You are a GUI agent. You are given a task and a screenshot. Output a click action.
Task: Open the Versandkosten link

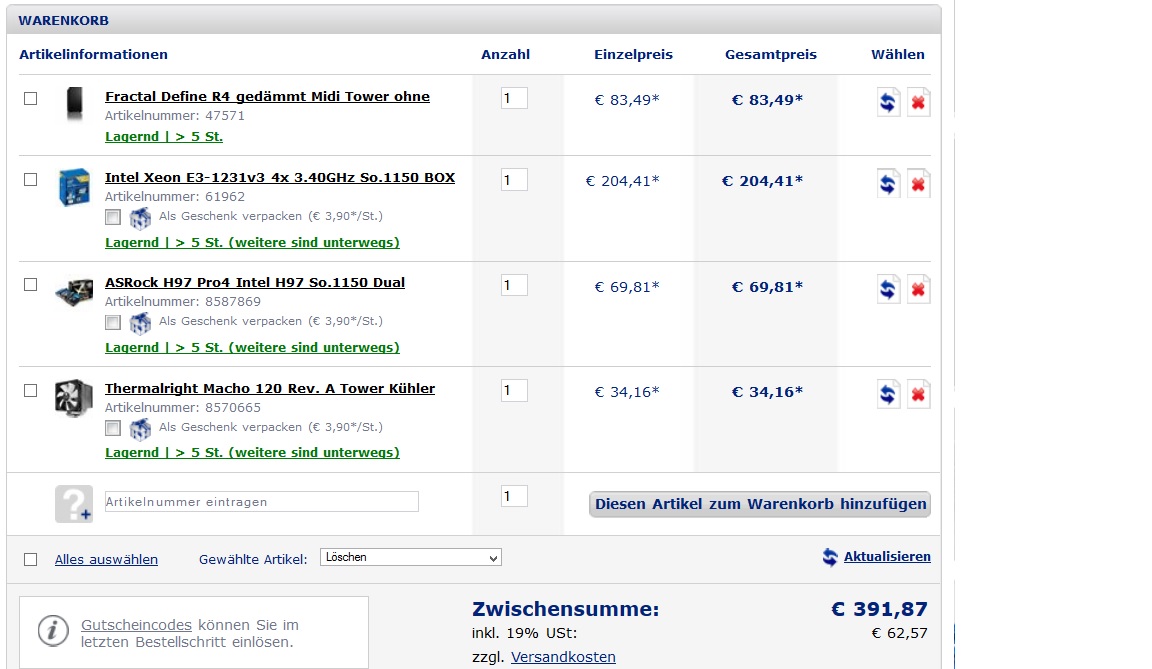tap(563, 657)
